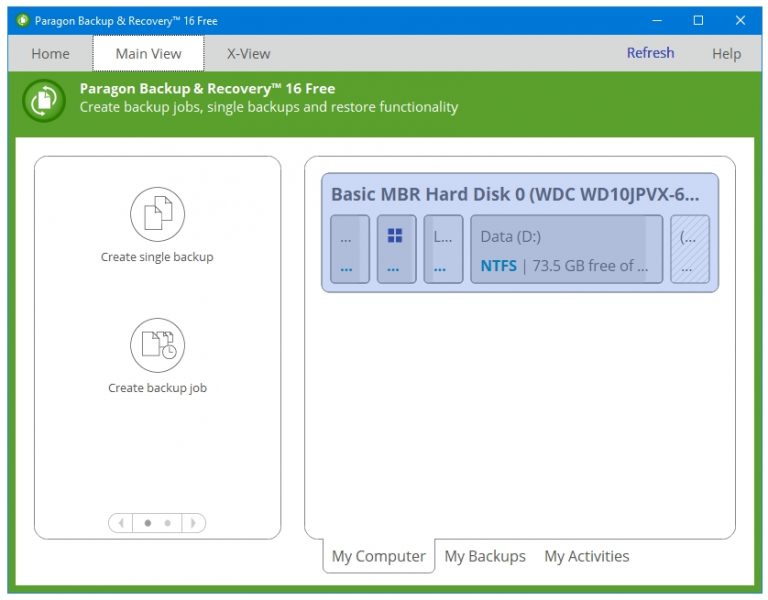
Task: Open the Home tab
Action: click(x=50, y=54)
